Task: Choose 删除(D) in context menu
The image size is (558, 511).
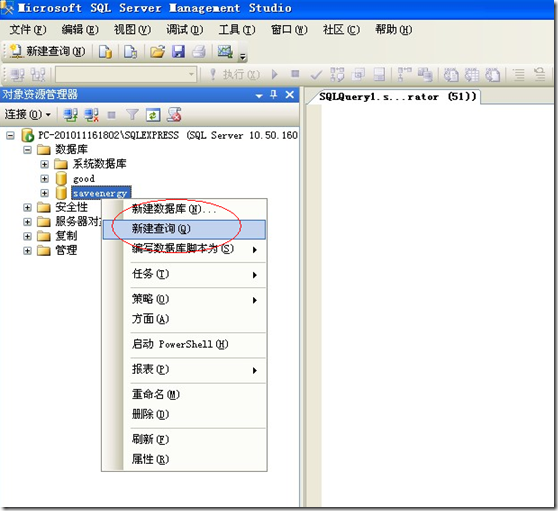Action: pos(184,415)
